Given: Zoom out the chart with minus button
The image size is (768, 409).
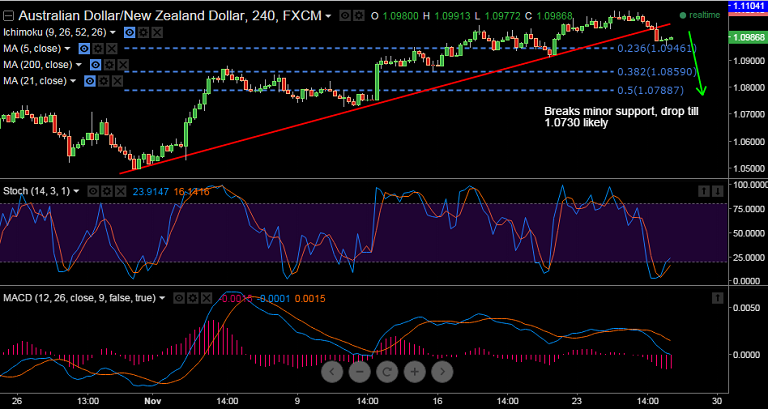Looking at the screenshot, I should tap(360, 371).
